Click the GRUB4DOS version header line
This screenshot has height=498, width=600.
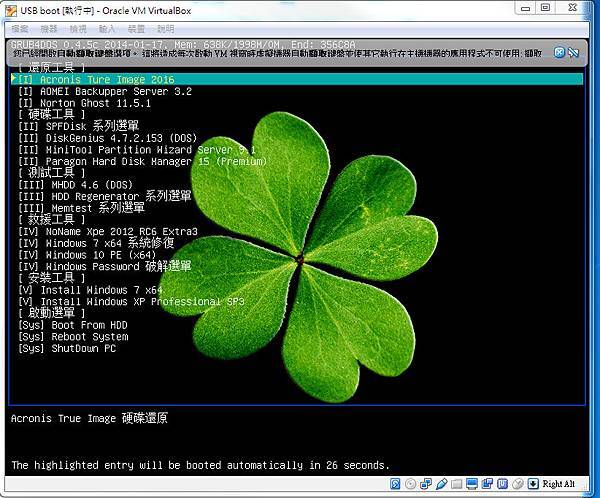coord(183,44)
